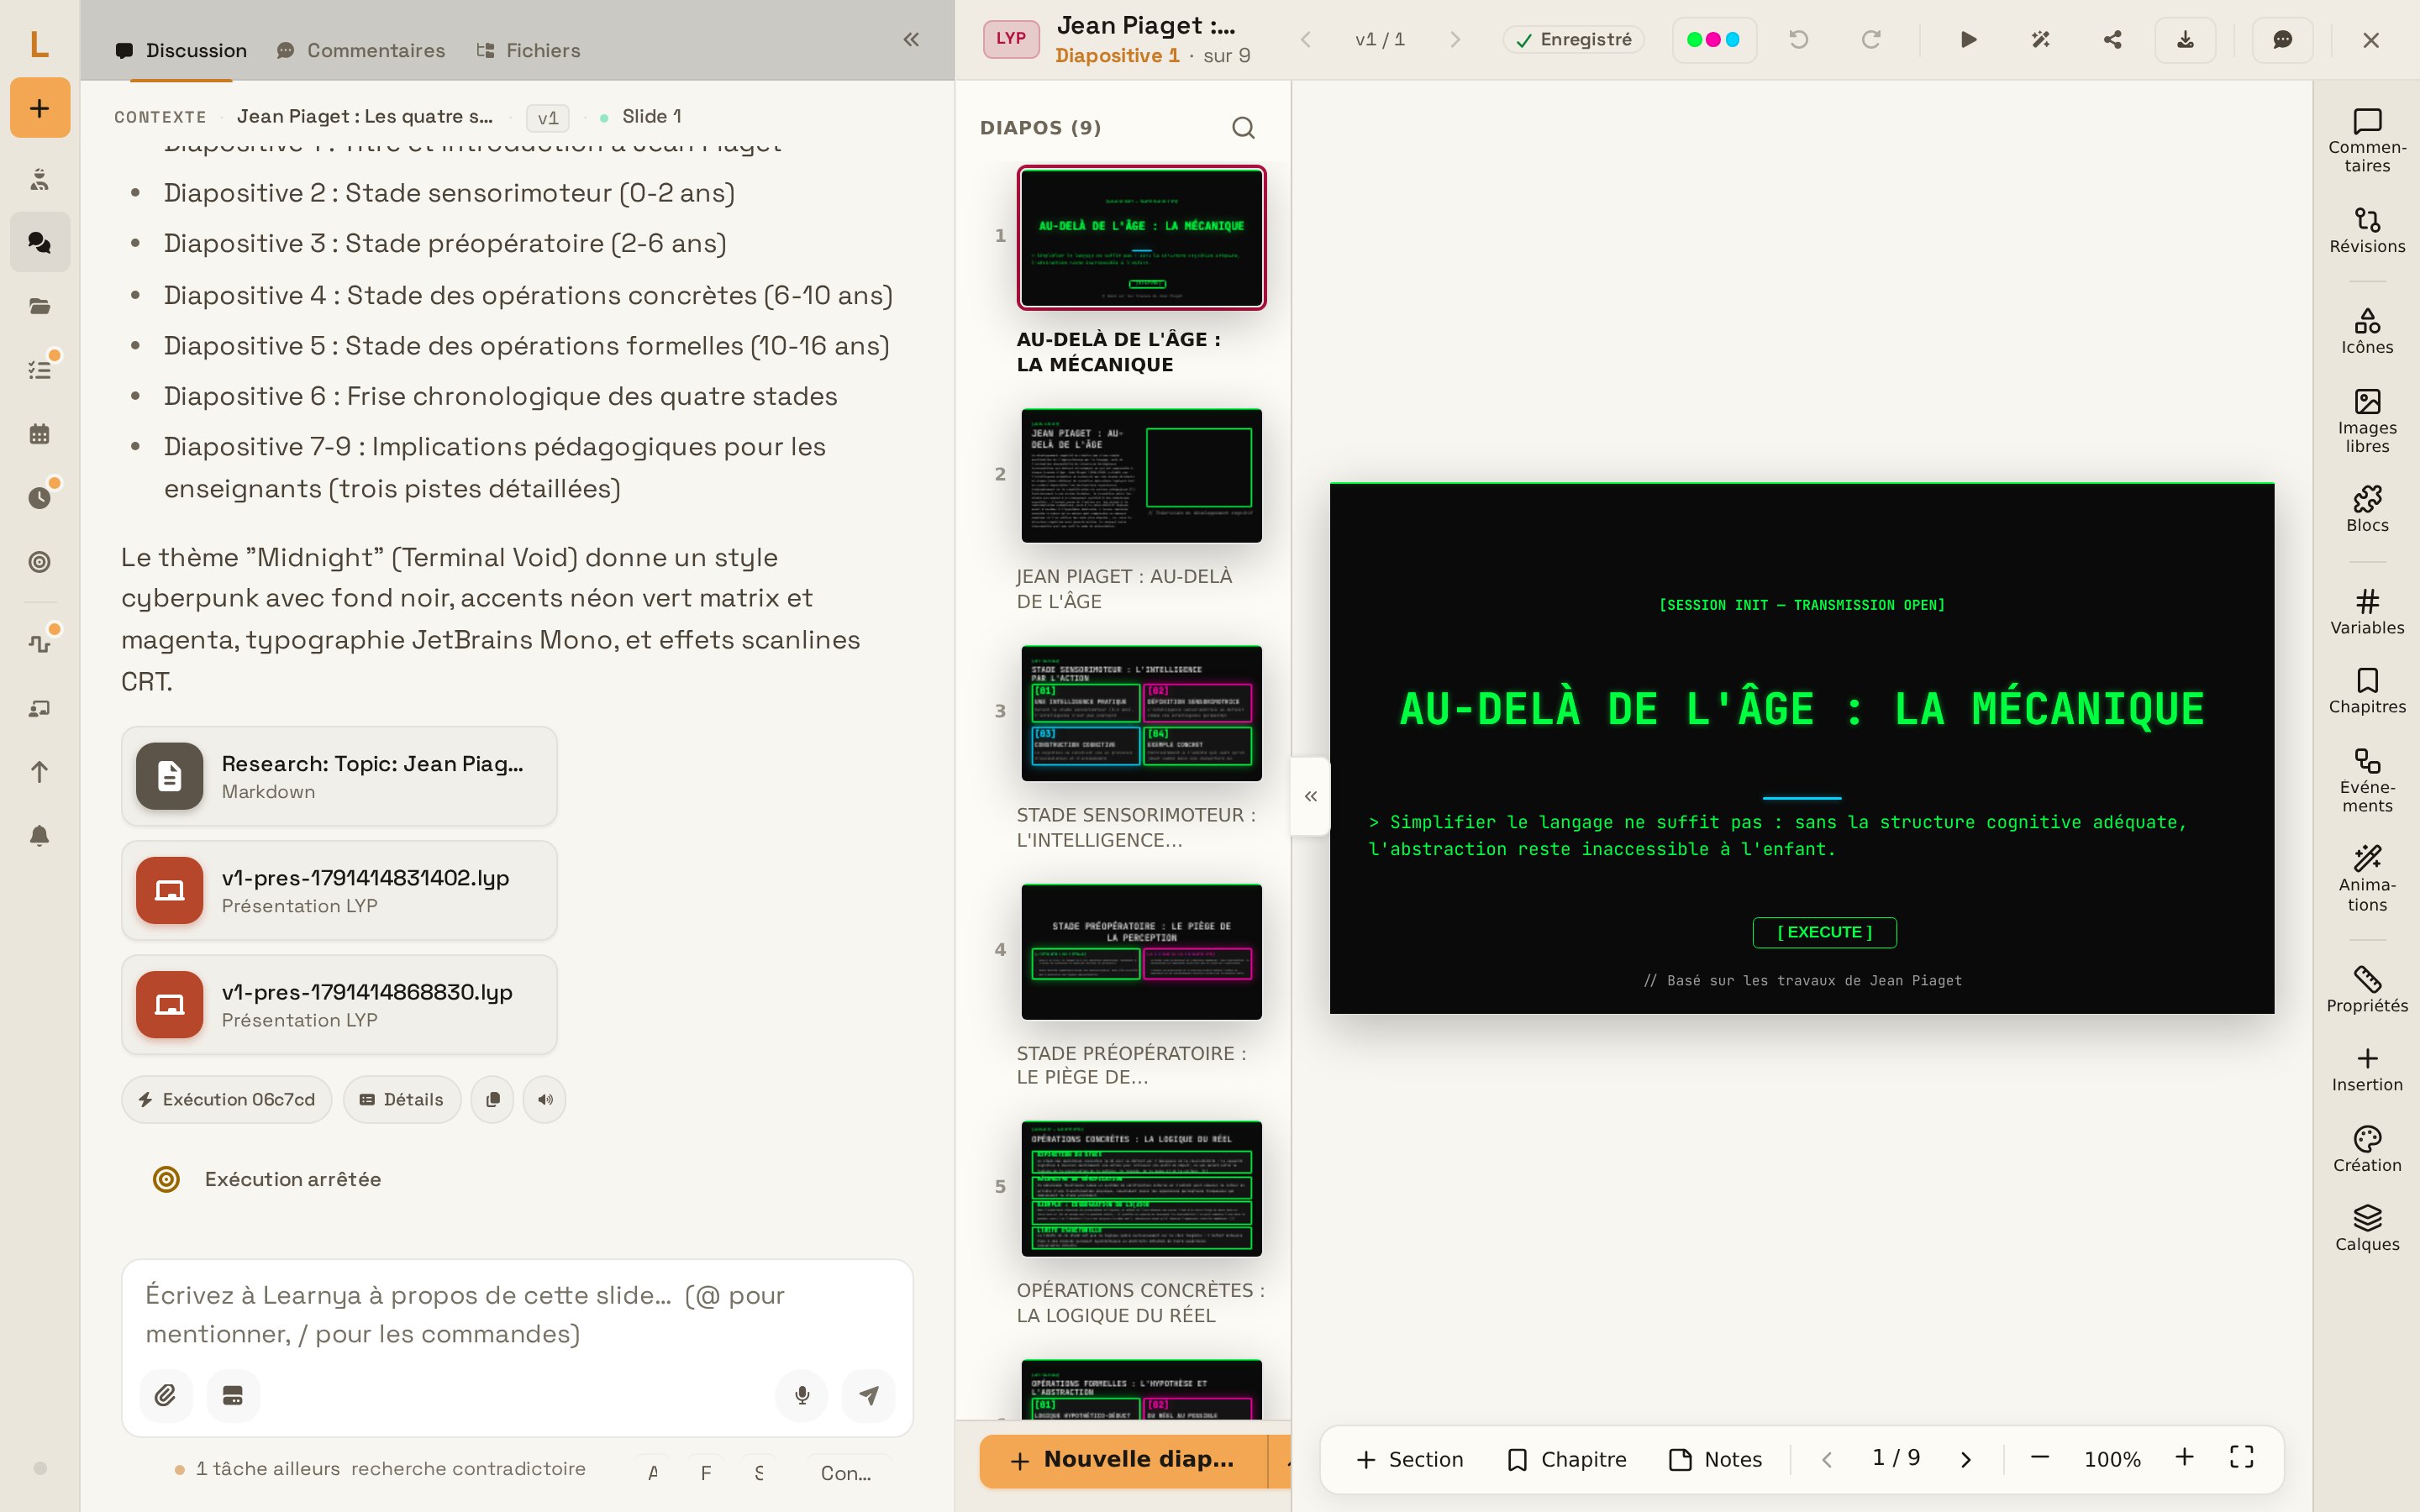Image resolution: width=2420 pixels, height=1512 pixels.
Task: Toggle the read-aloud speaker button
Action: [x=545, y=1099]
